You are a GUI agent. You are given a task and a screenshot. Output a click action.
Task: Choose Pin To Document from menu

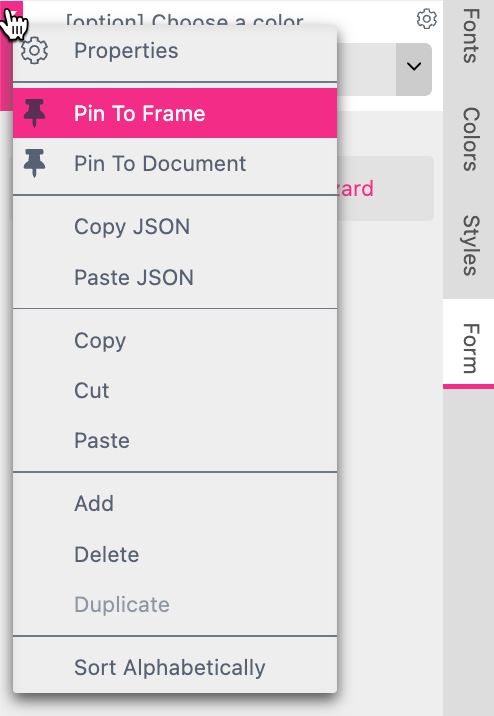click(x=175, y=163)
